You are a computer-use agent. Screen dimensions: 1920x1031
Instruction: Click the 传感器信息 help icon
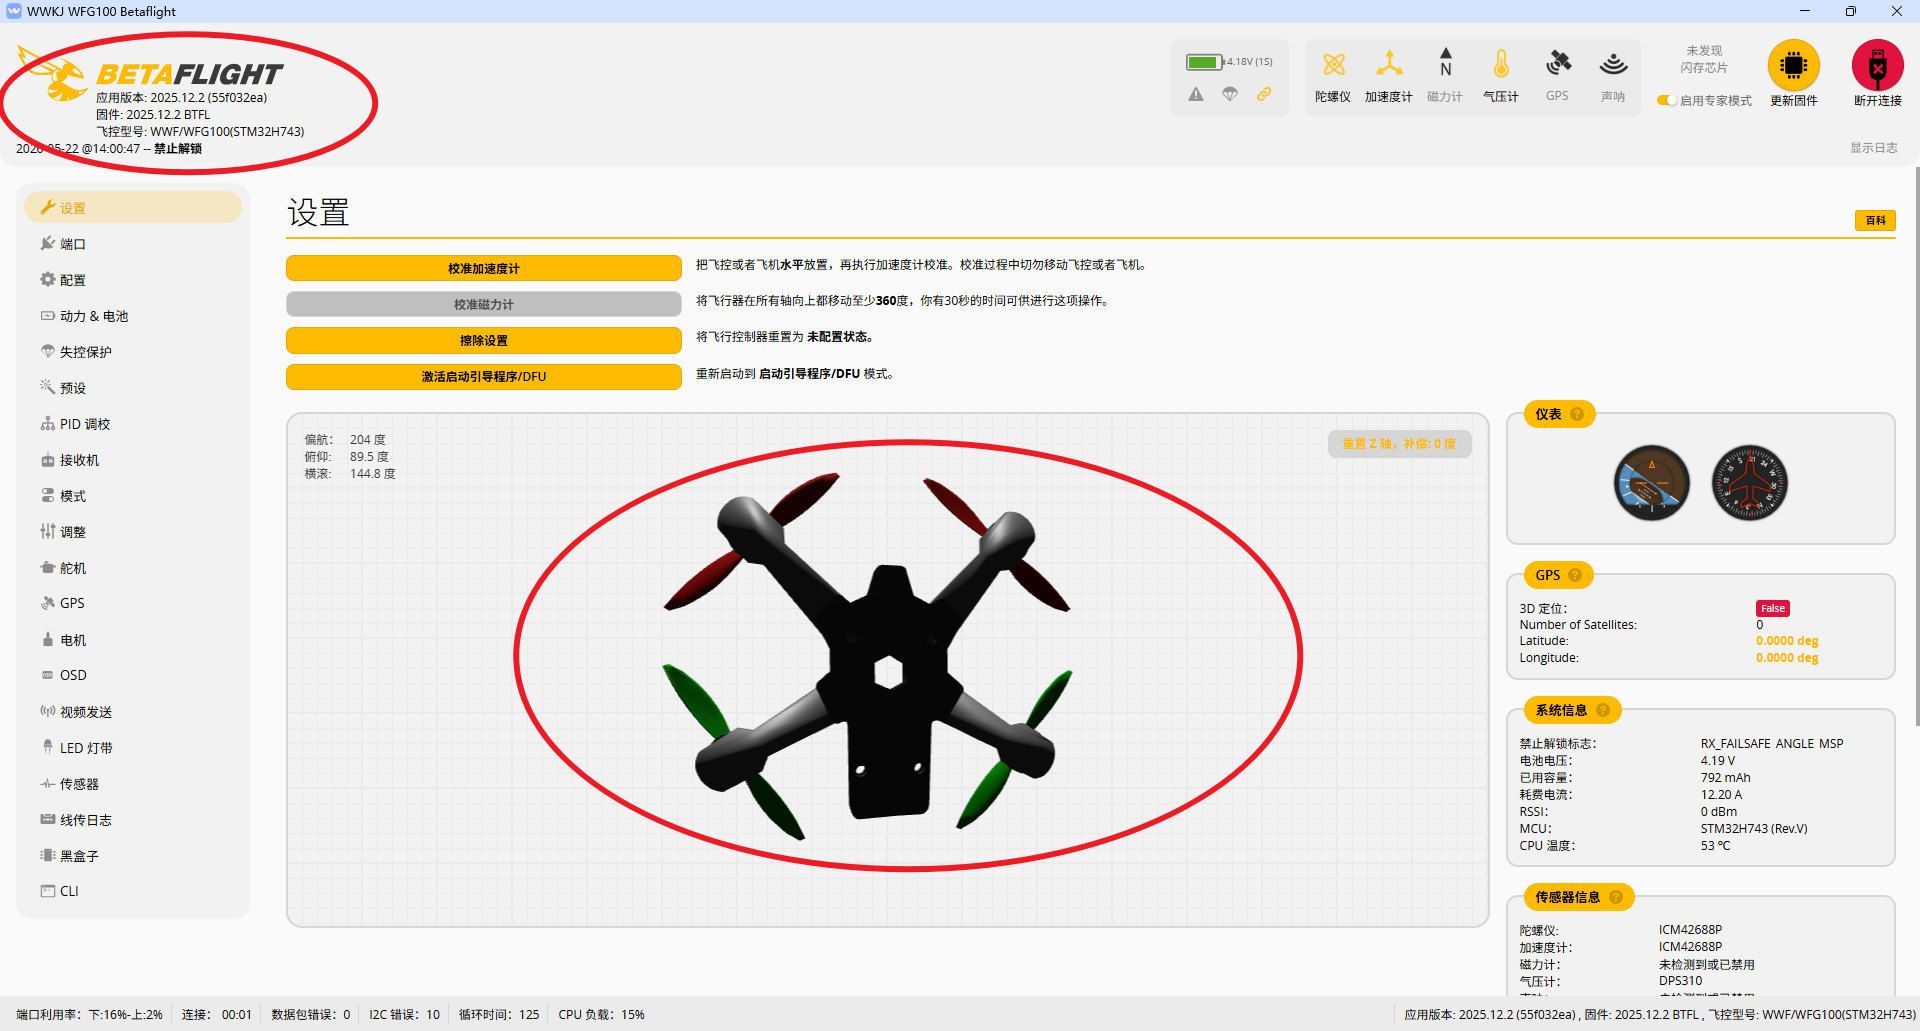(x=1616, y=897)
